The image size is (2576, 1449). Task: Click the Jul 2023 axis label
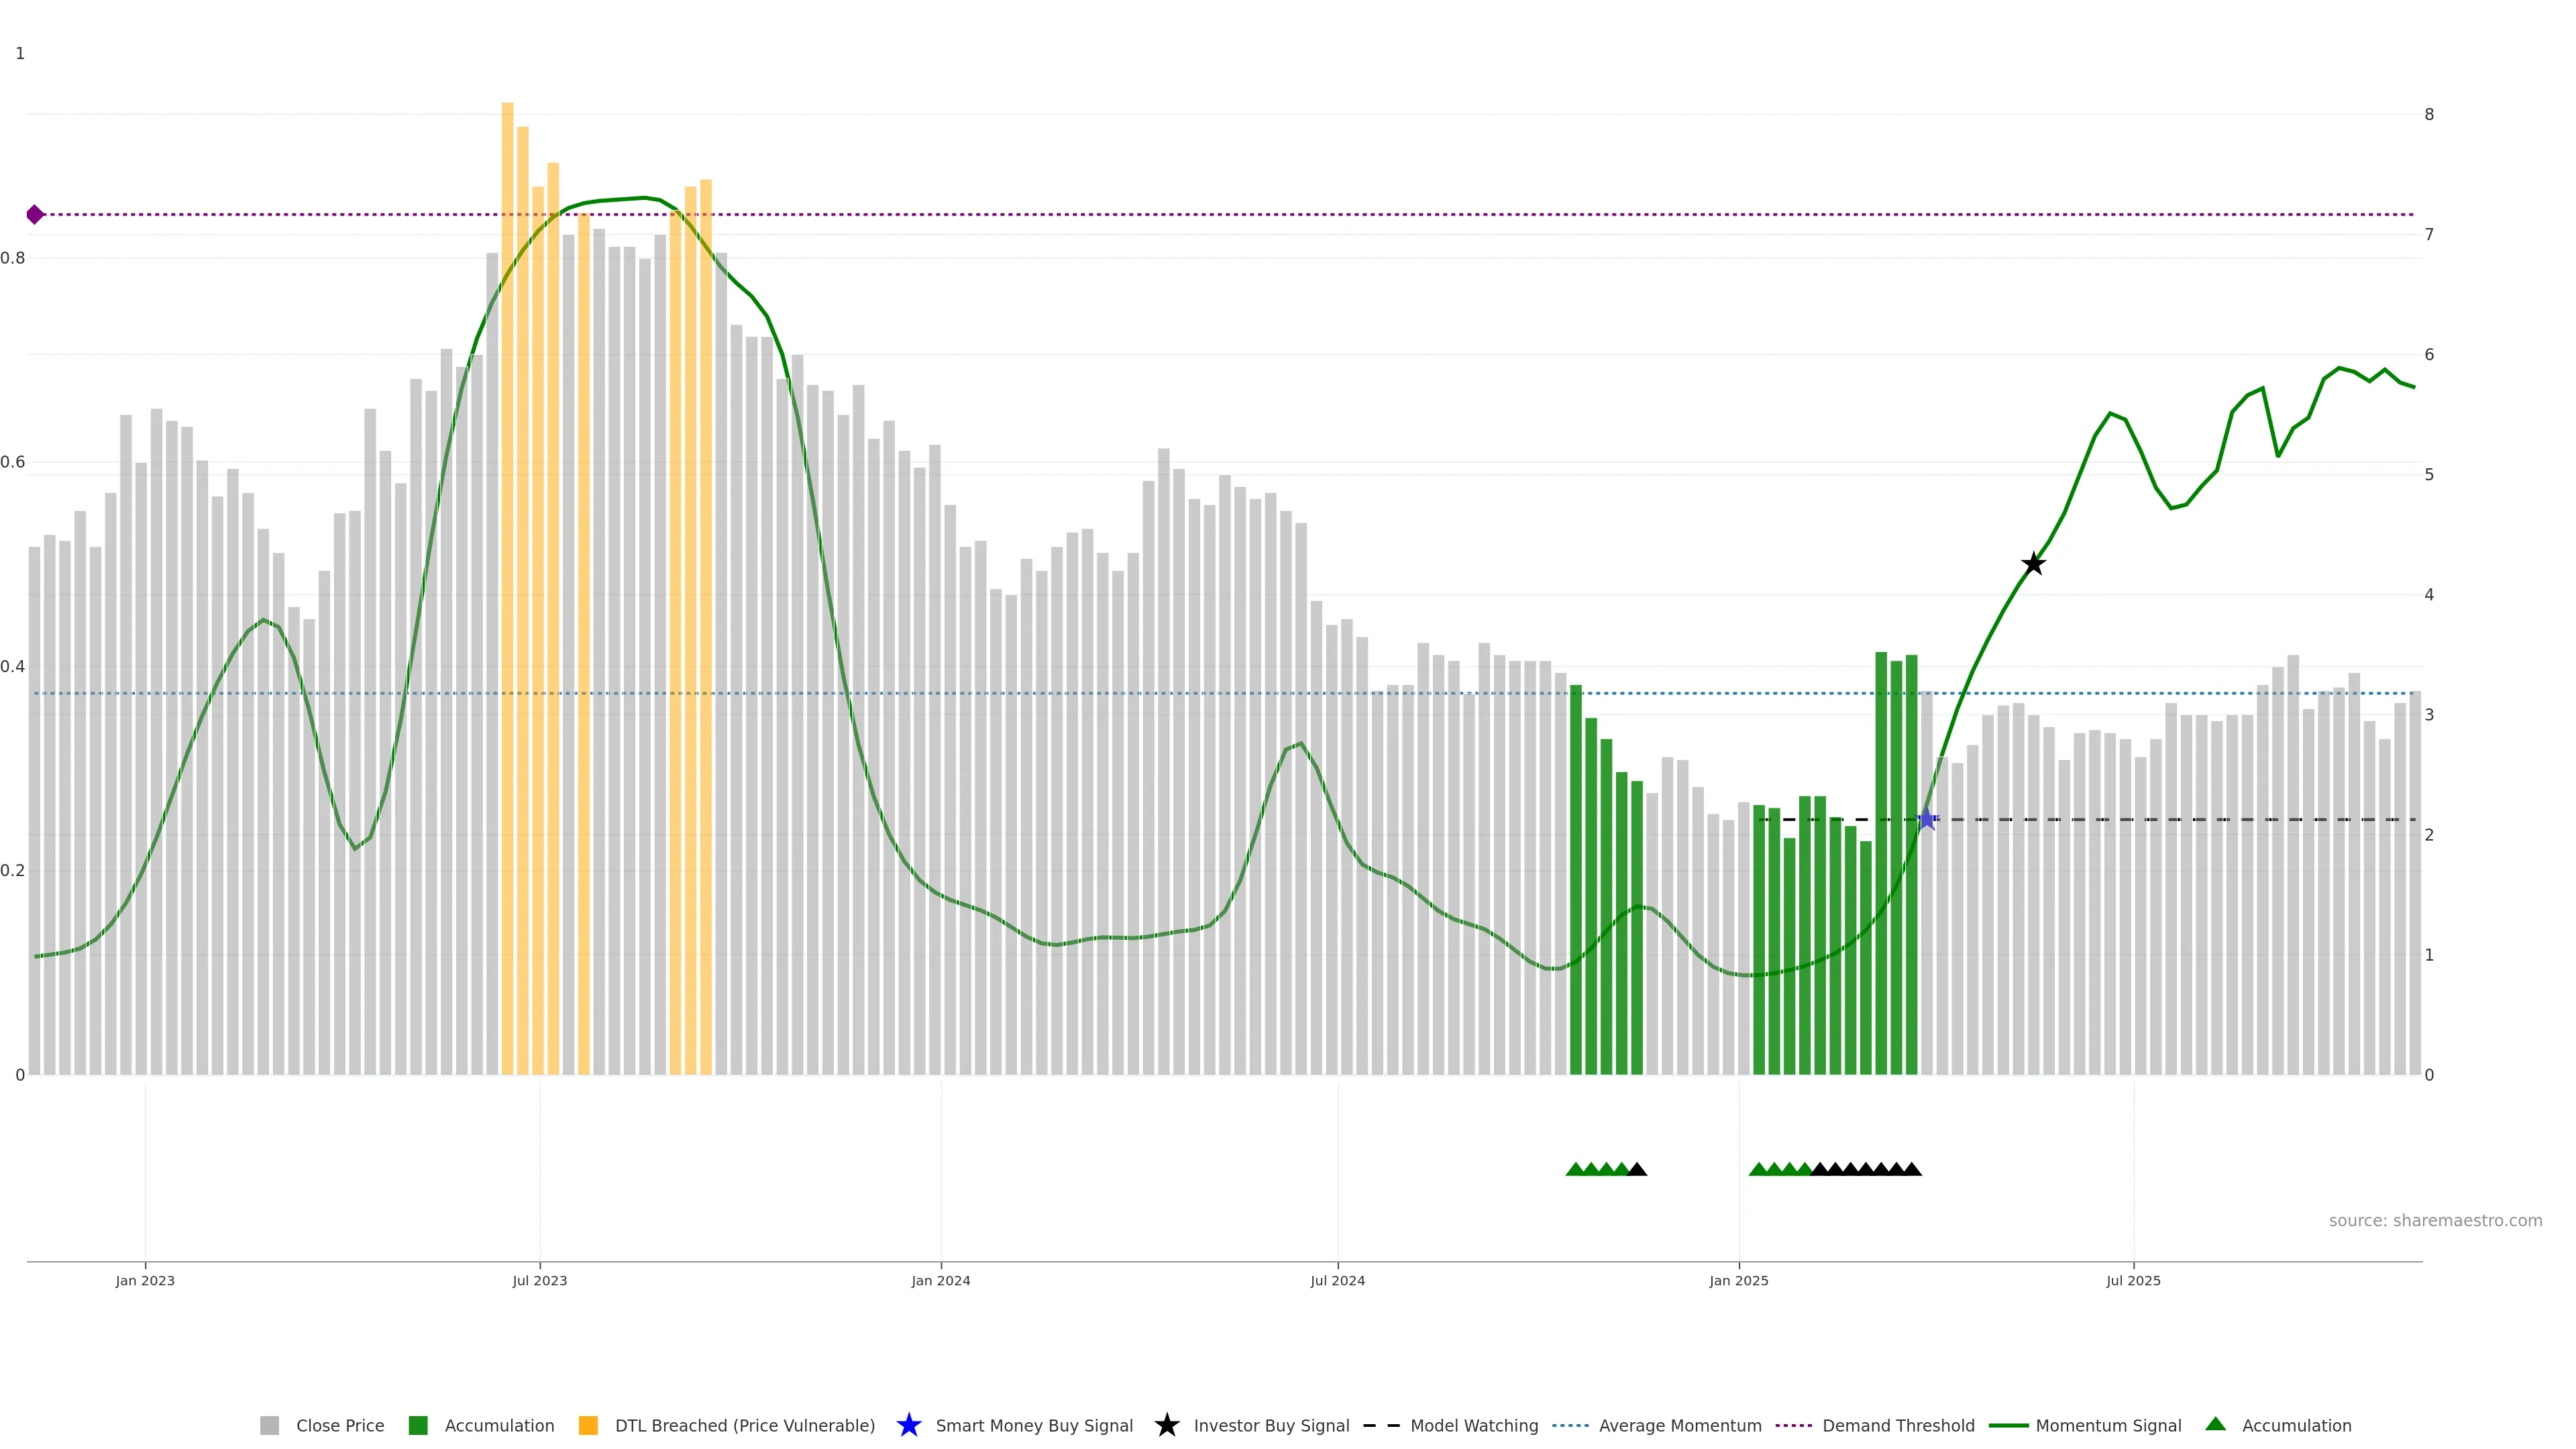pos(540,1280)
